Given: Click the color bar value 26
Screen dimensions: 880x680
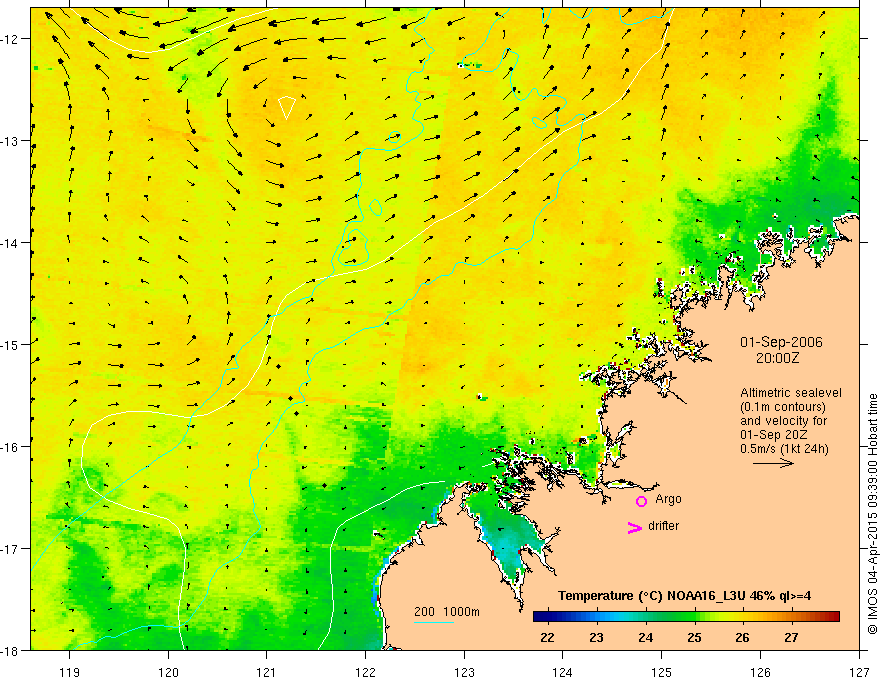Looking at the screenshot, I should (742, 637).
